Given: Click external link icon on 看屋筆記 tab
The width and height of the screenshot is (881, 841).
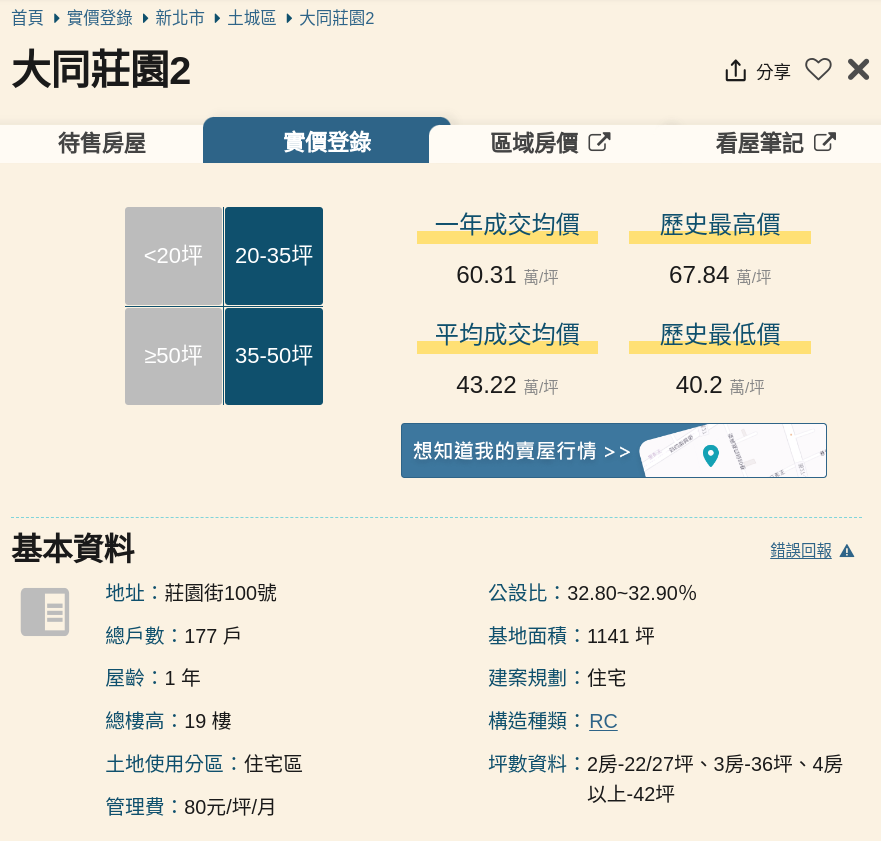Looking at the screenshot, I should point(824,142).
